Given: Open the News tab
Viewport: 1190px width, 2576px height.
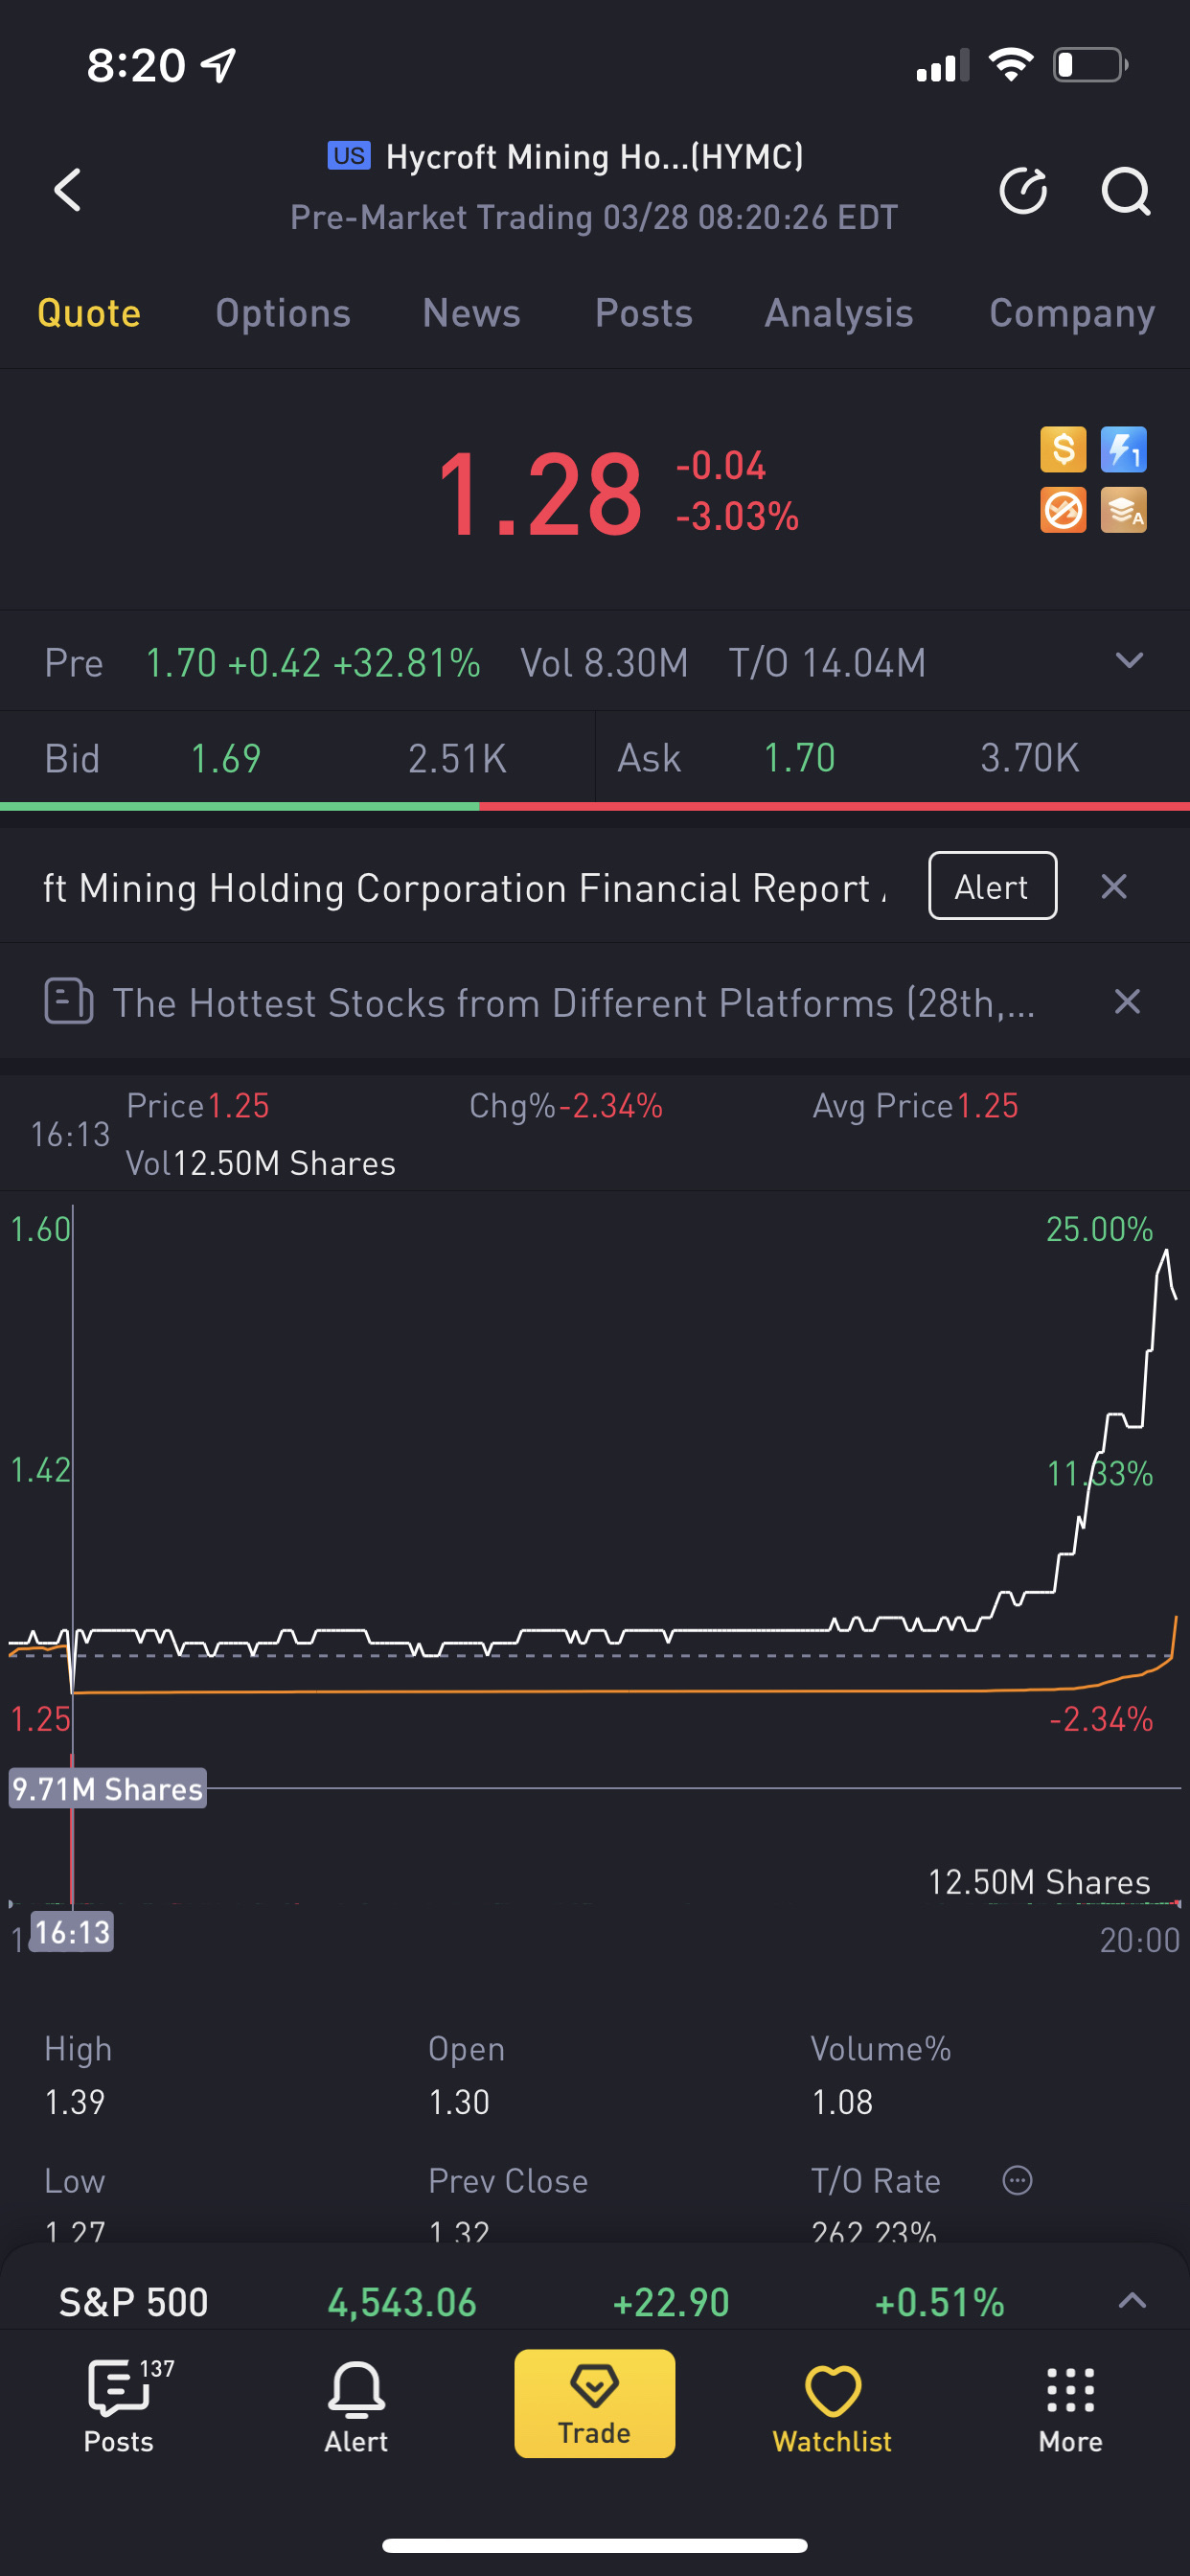Looking at the screenshot, I should [471, 313].
